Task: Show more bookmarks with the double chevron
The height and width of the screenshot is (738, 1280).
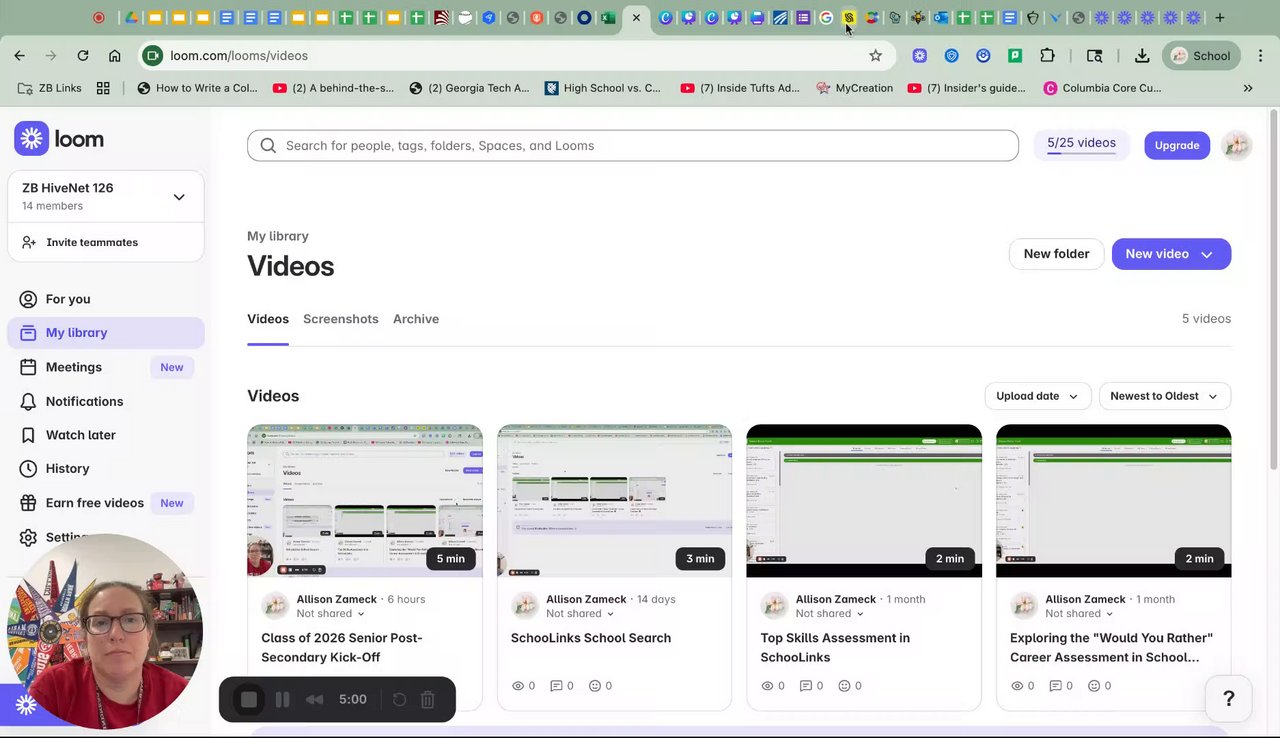Action: tap(1248, 88)
